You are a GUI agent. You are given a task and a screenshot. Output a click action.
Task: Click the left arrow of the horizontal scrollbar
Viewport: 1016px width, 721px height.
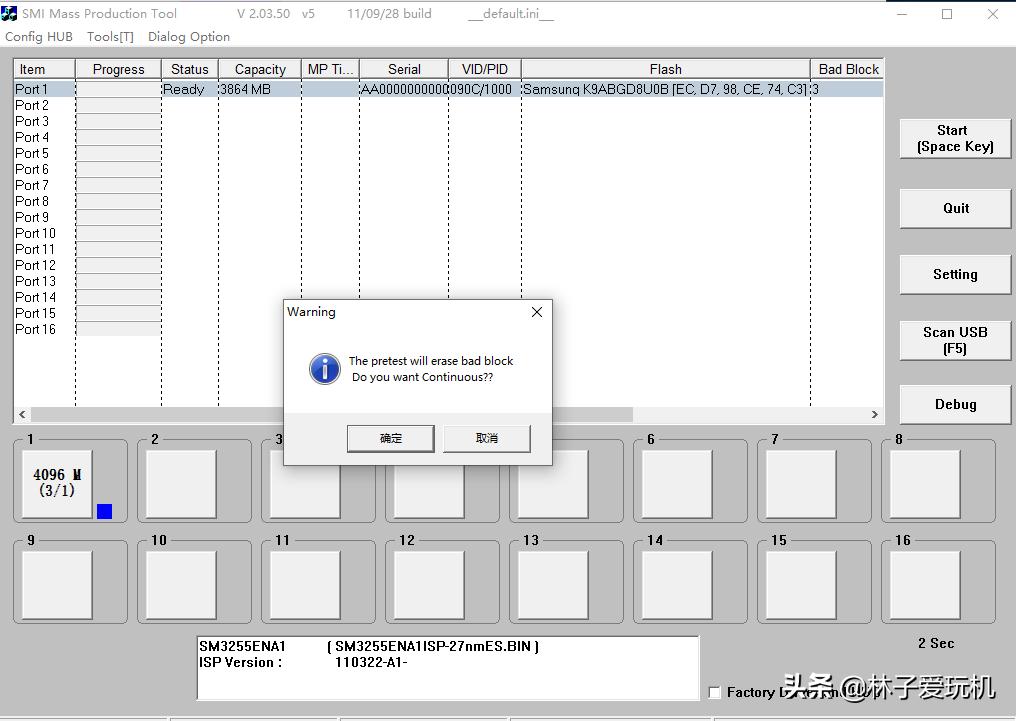point(23,415)
